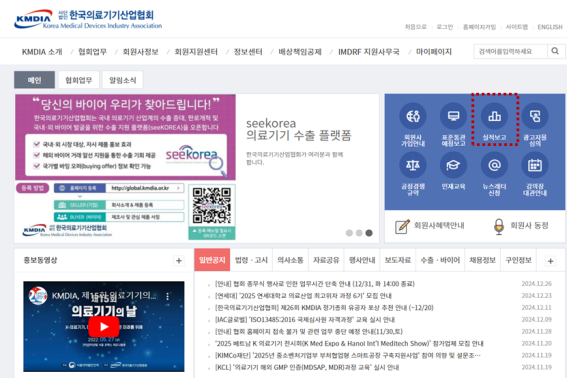Click the plus icon after 구인정보 tab

(550, 261)
